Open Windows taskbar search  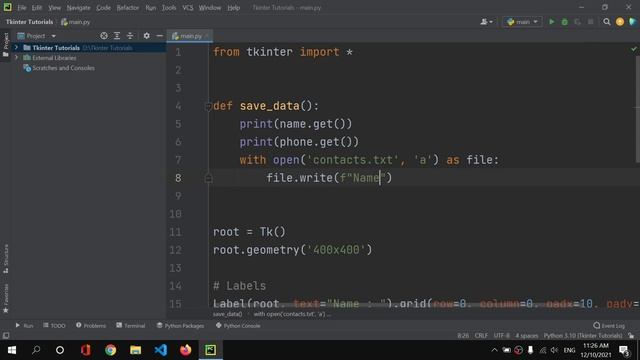36,350
